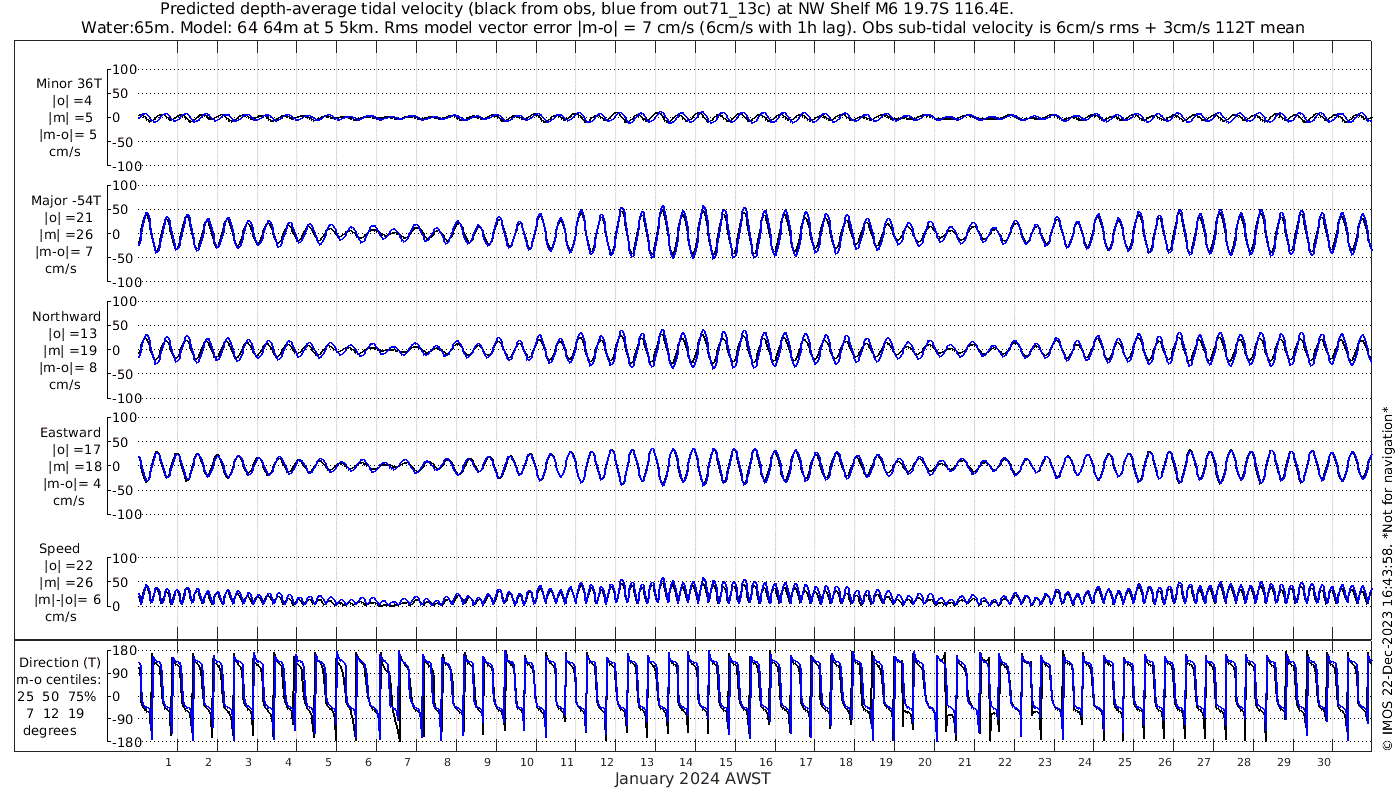Click day 24 tick label on the date axis
The width and height of the screenshot is (1400, 800).
1085,762
